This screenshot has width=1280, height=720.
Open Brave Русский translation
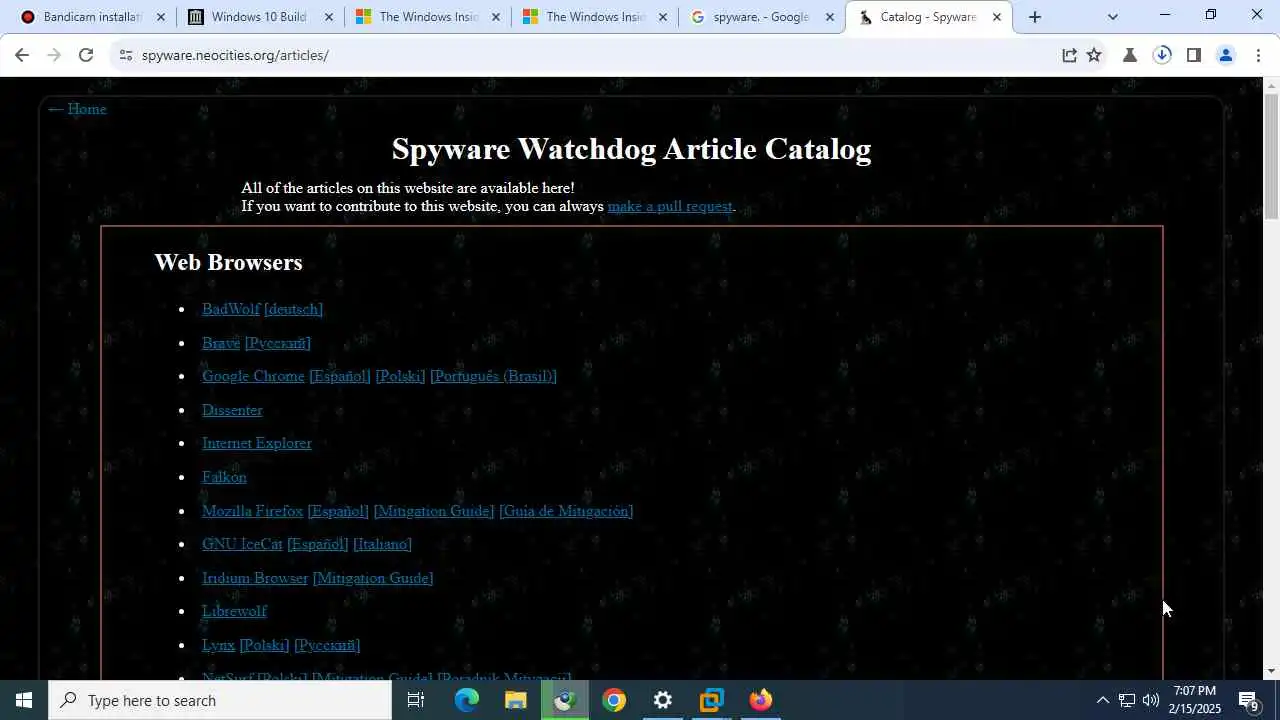click(278, 343)
